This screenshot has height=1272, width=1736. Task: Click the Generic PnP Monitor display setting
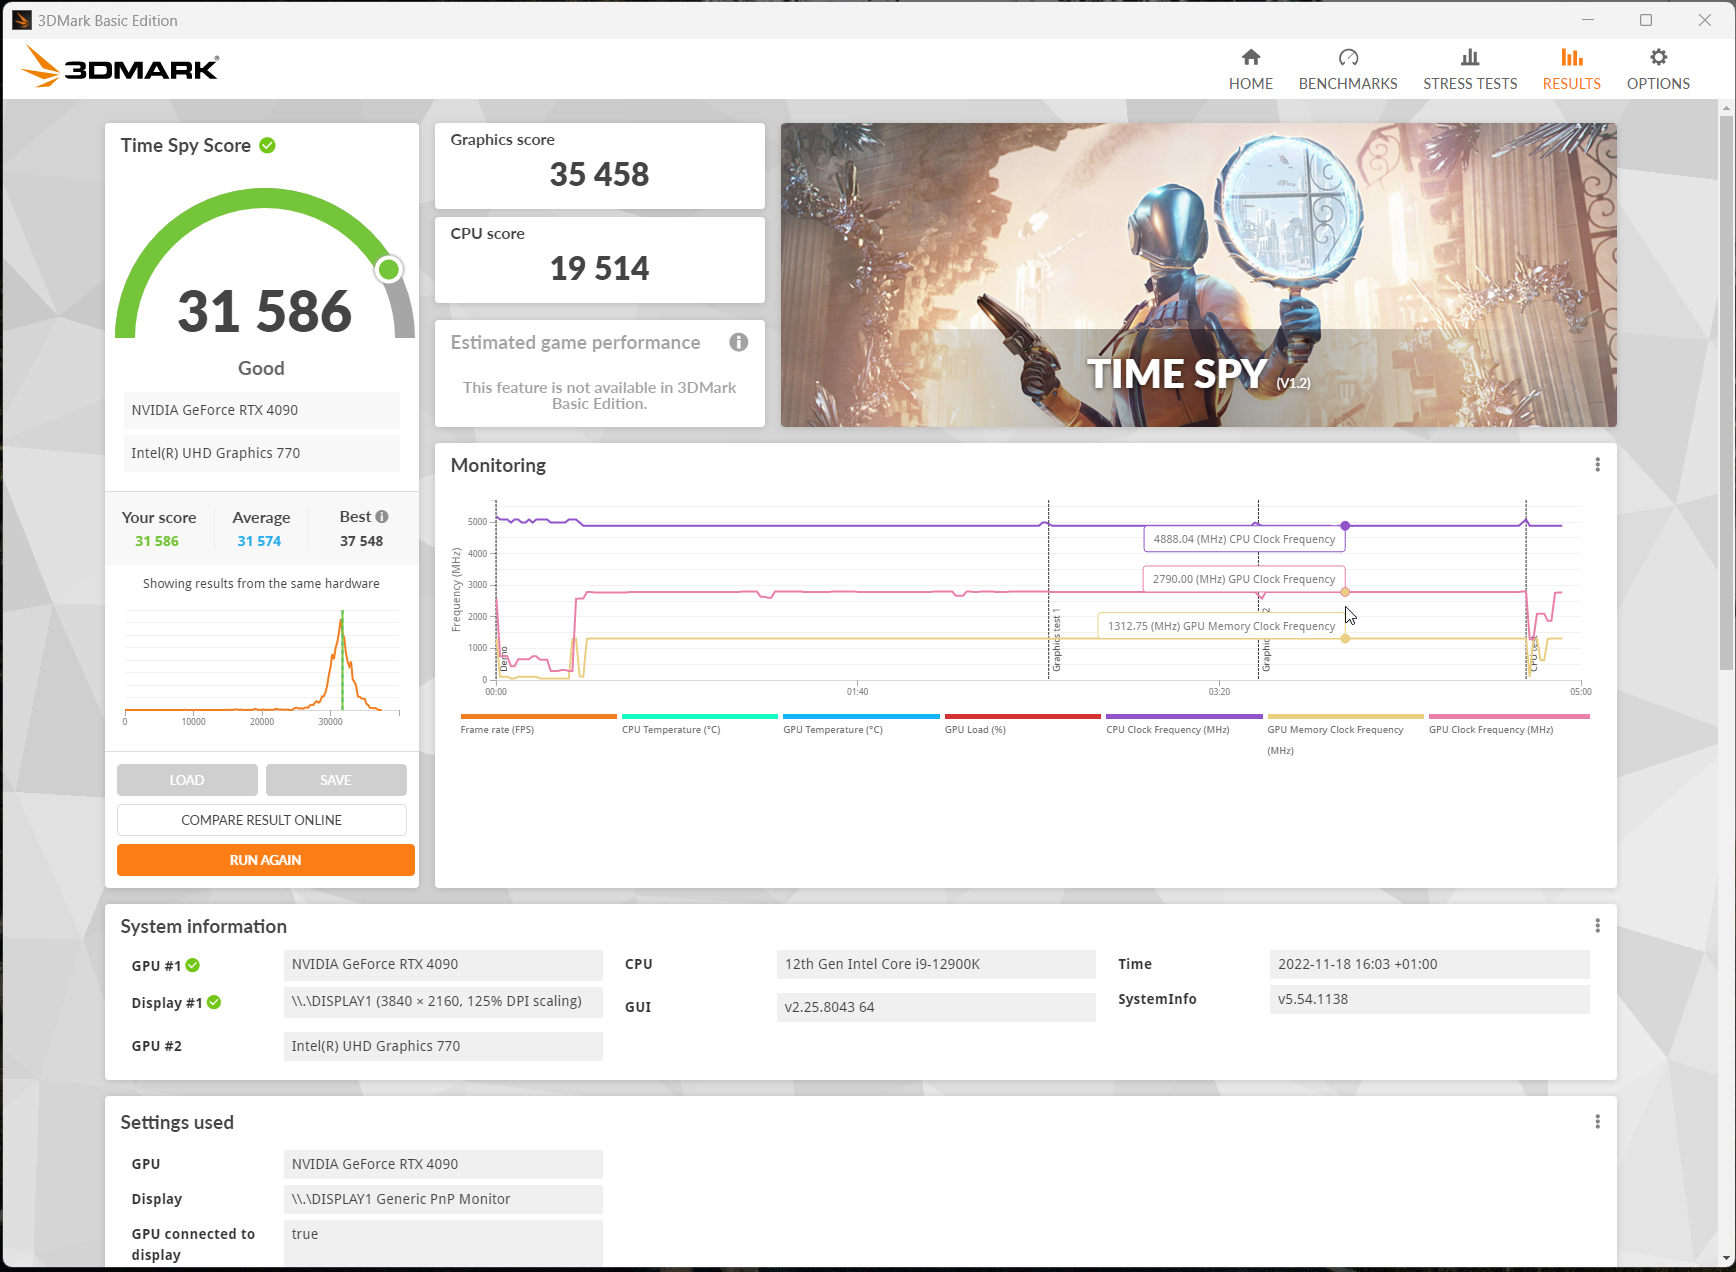(443, 1199)
